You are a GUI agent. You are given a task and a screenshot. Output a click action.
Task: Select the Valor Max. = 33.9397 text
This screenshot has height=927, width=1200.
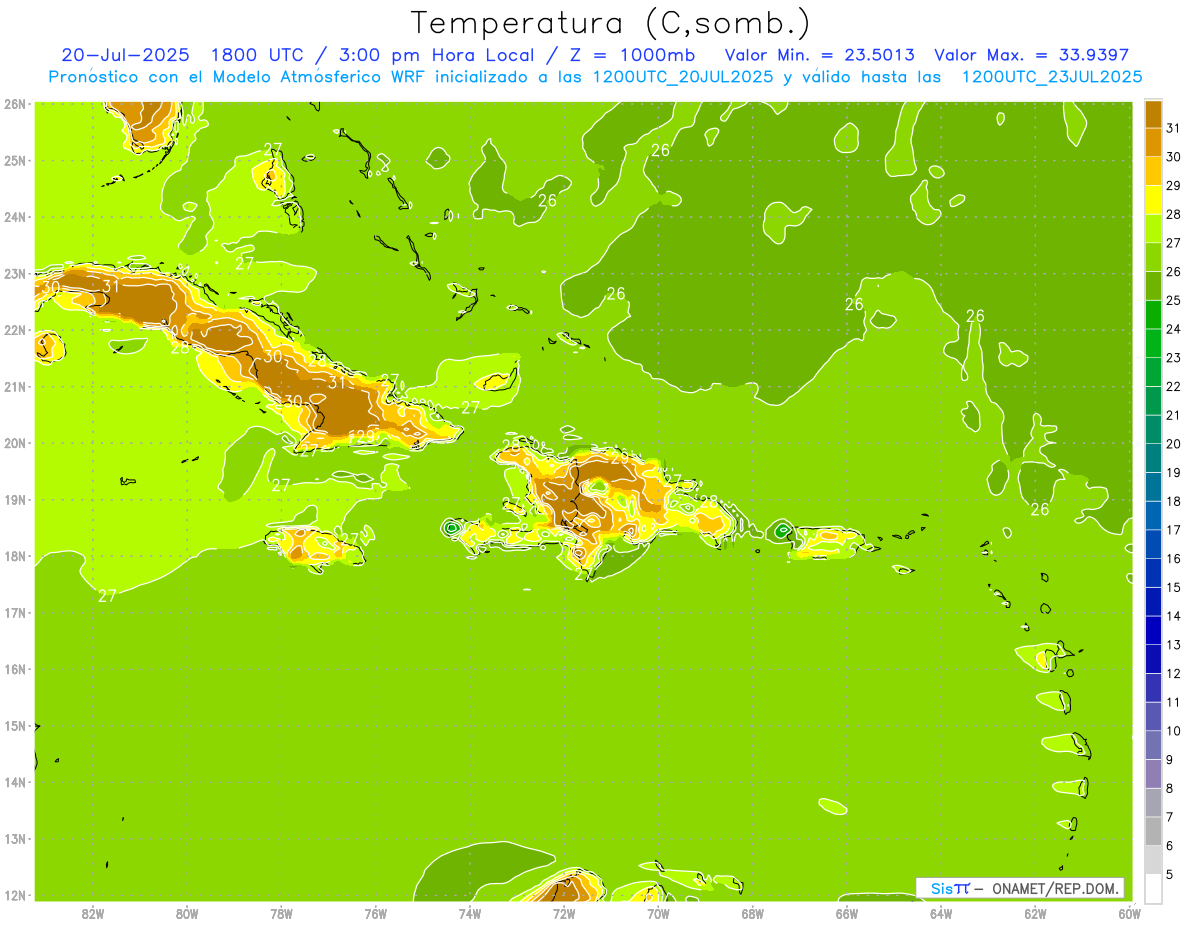click(1031, 55)
